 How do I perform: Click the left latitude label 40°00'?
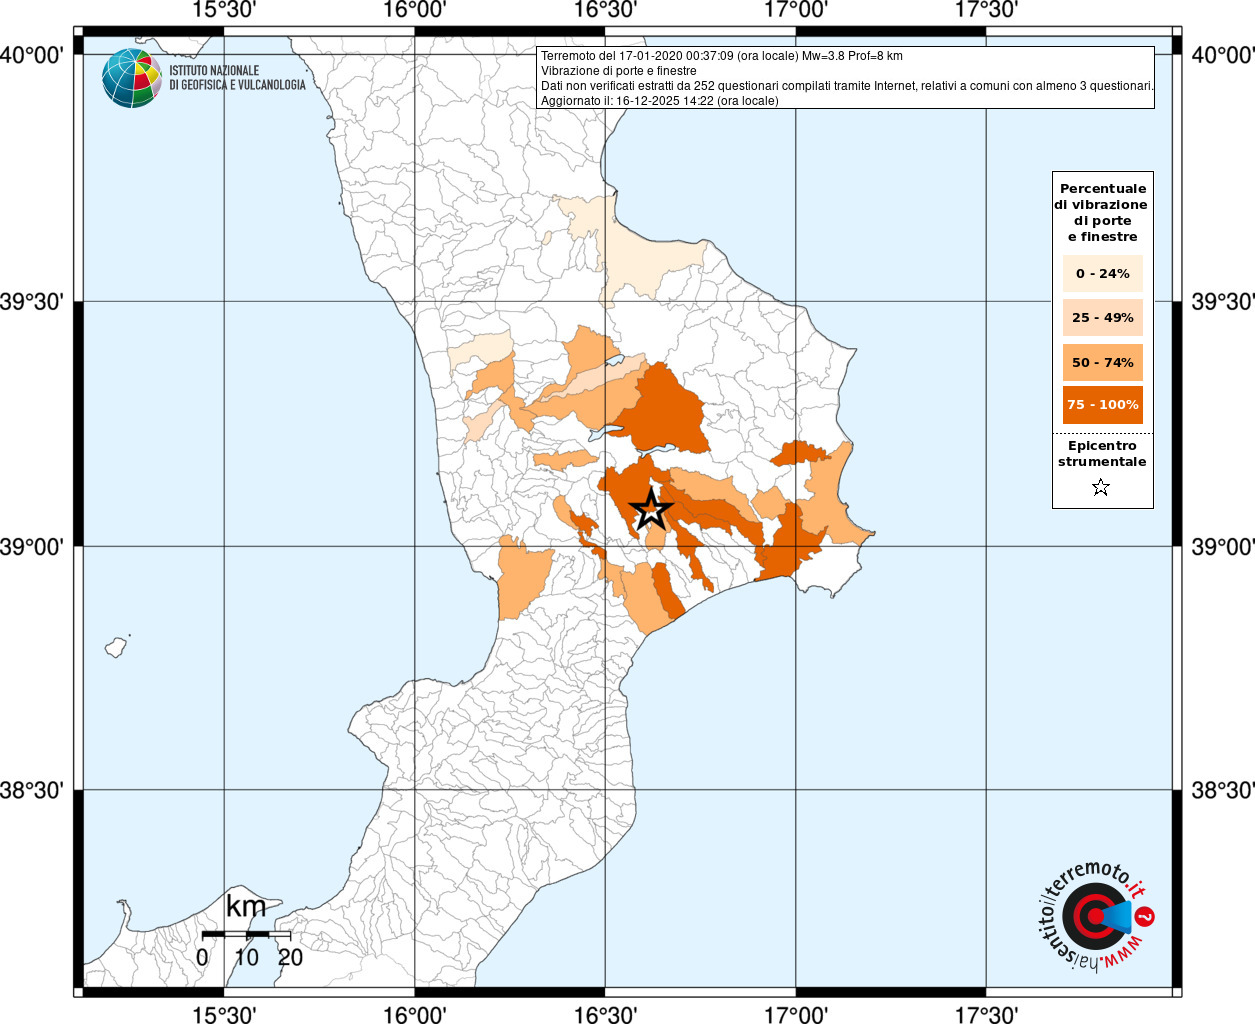pyautogui.click(x=32, y=55)
